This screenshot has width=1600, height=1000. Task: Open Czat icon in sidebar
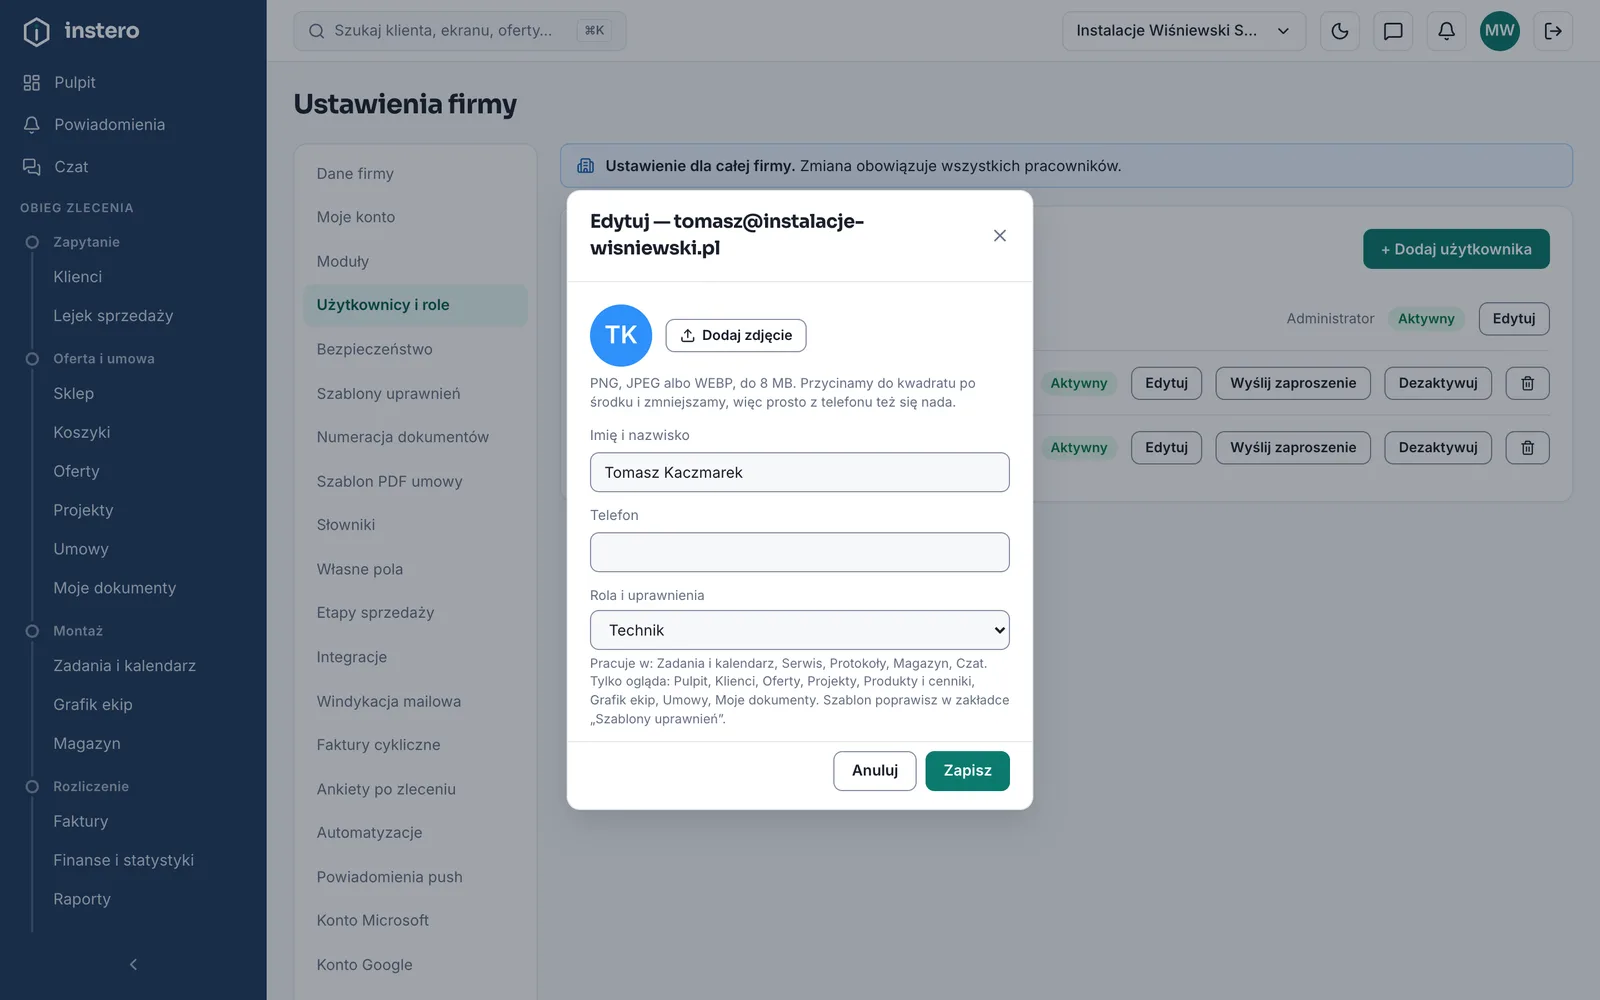(x=32, y=167)
